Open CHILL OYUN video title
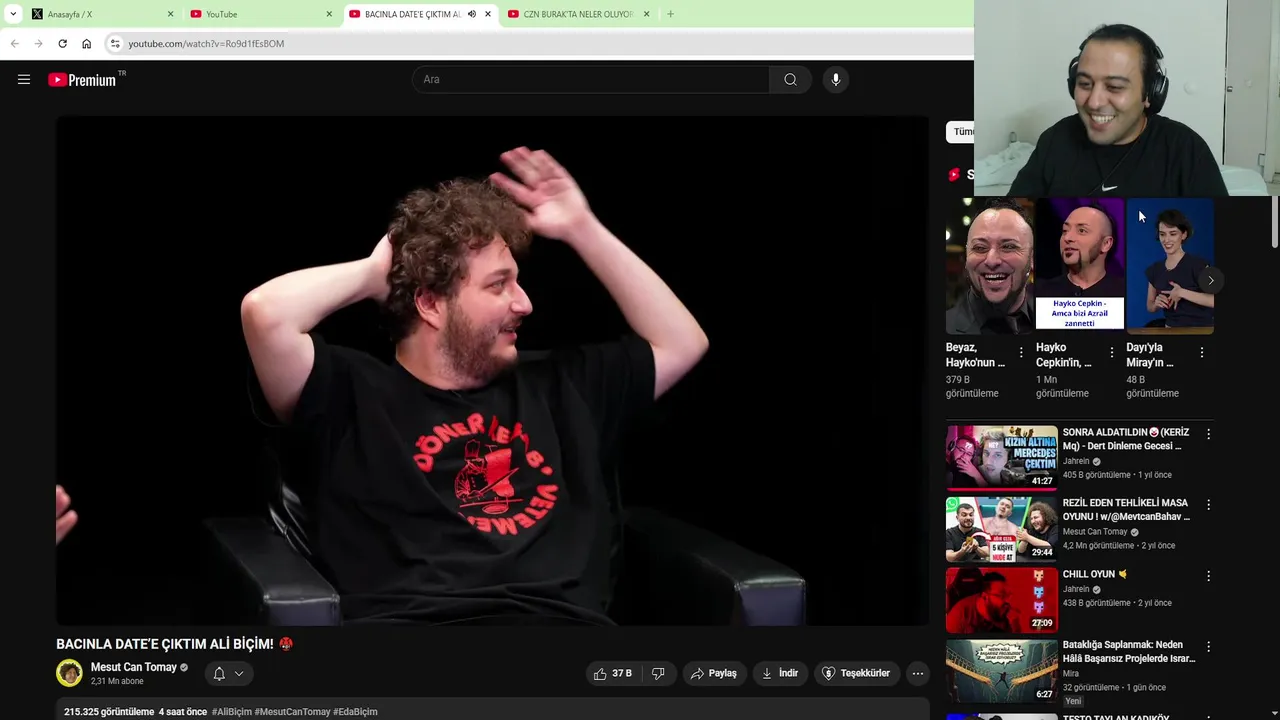Image resolution: width=1280 pixels, height=720 pixels. pos(1095,574)
